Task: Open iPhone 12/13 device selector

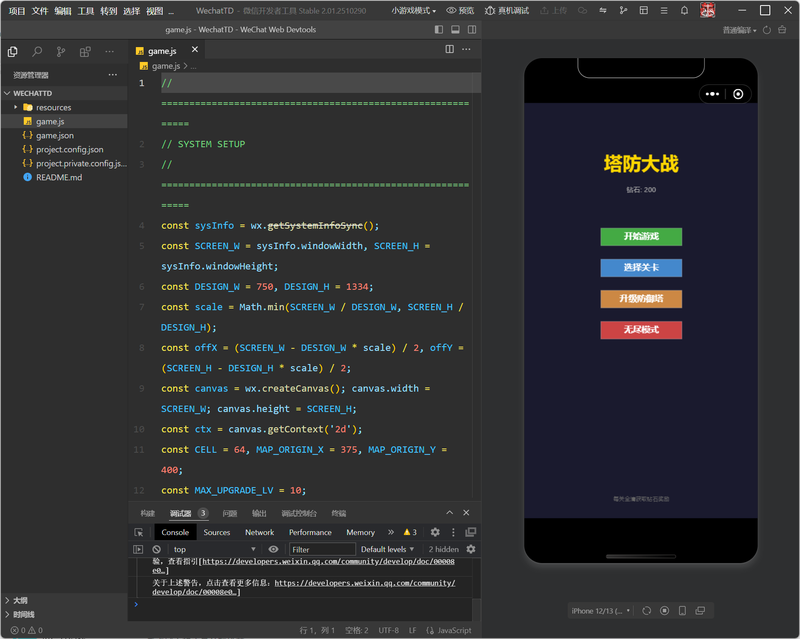Action: tap(601, 611)
